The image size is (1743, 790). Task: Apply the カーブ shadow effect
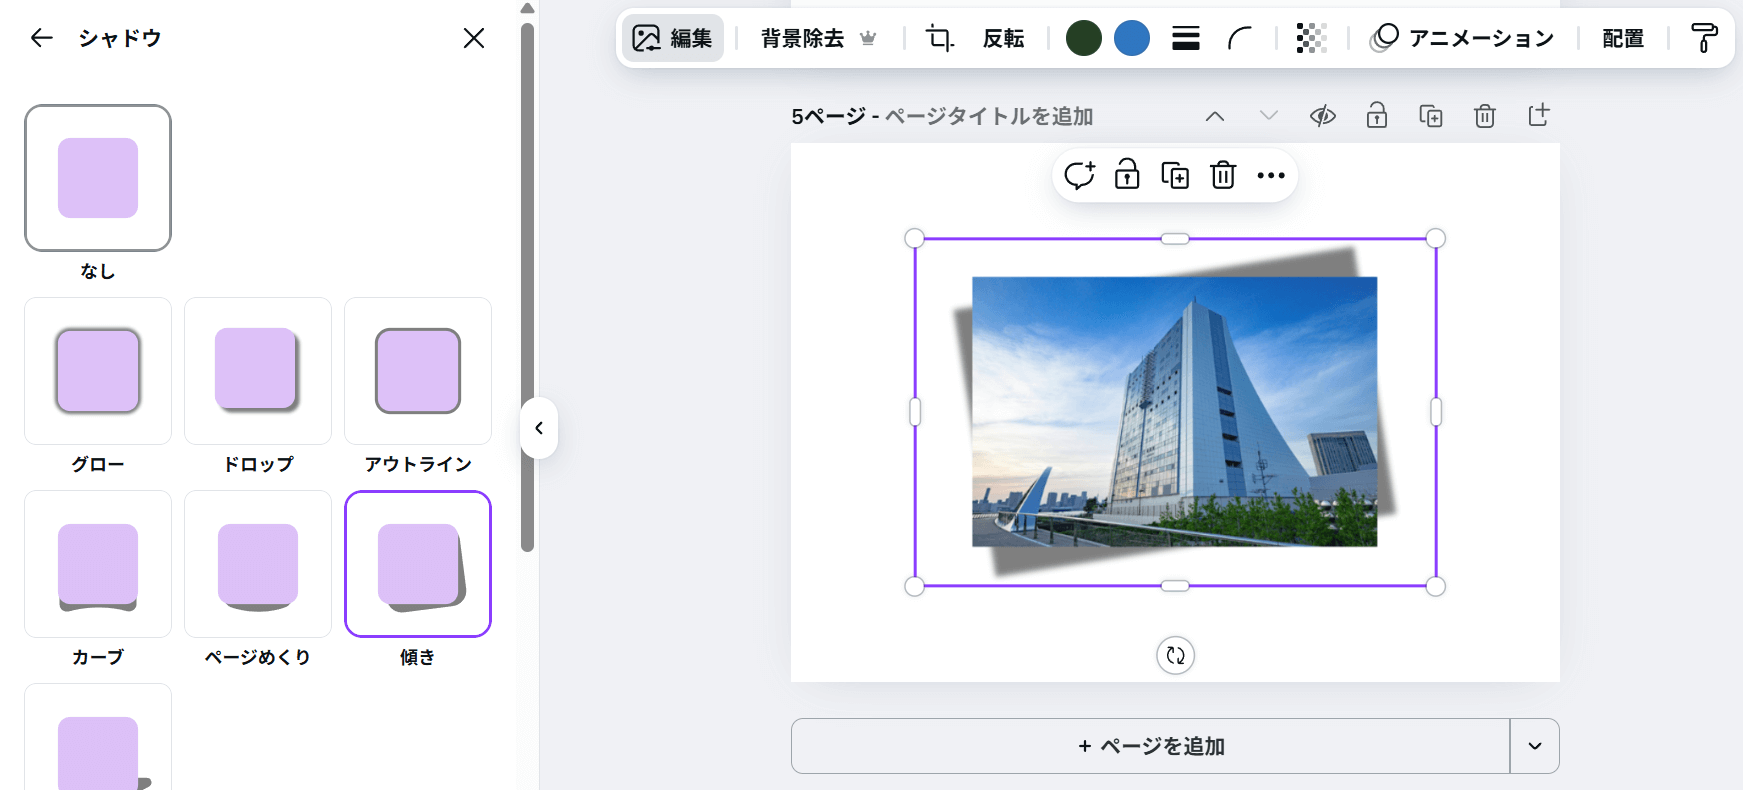(x=98, y=564)
